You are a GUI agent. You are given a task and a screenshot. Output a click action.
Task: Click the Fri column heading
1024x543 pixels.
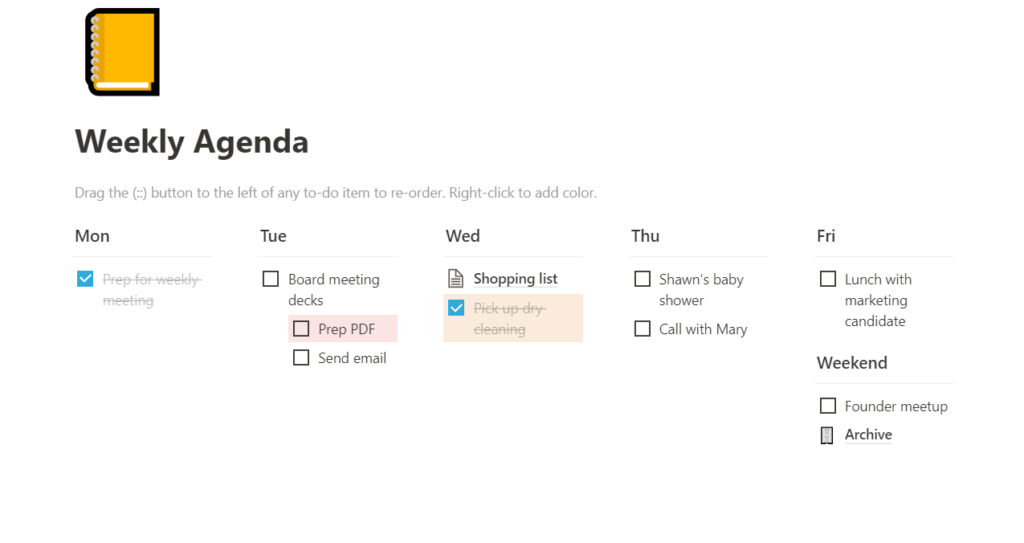pos(826,236)
